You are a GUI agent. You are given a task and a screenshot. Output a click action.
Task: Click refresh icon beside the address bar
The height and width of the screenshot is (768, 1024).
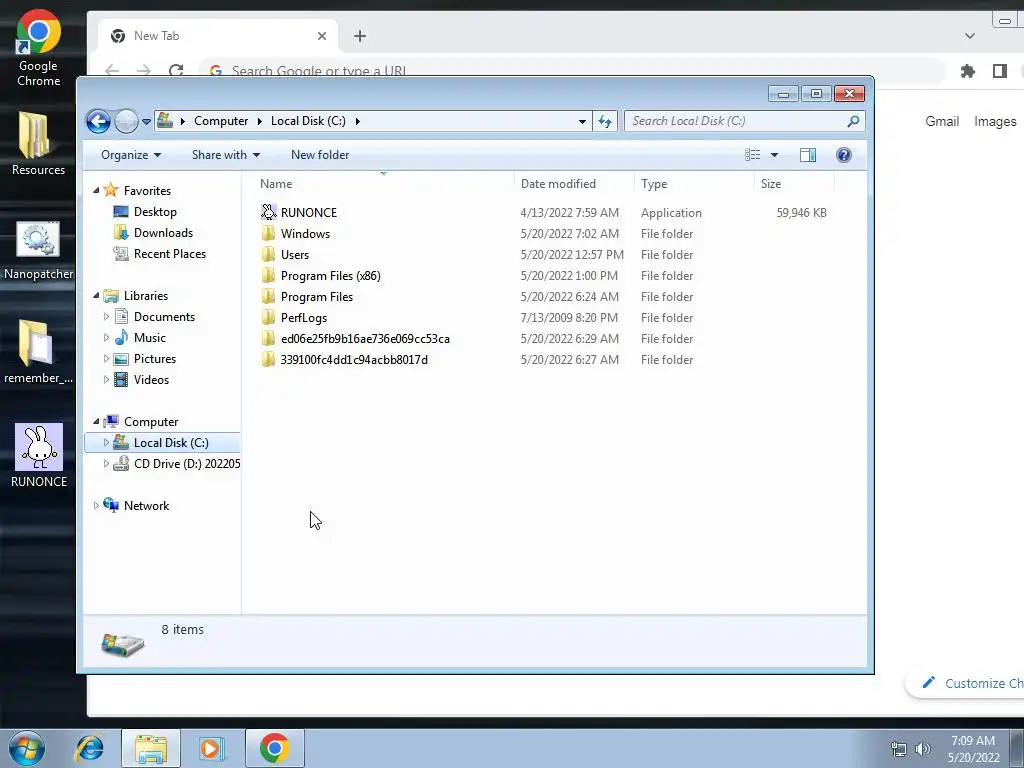click(605, 121)
